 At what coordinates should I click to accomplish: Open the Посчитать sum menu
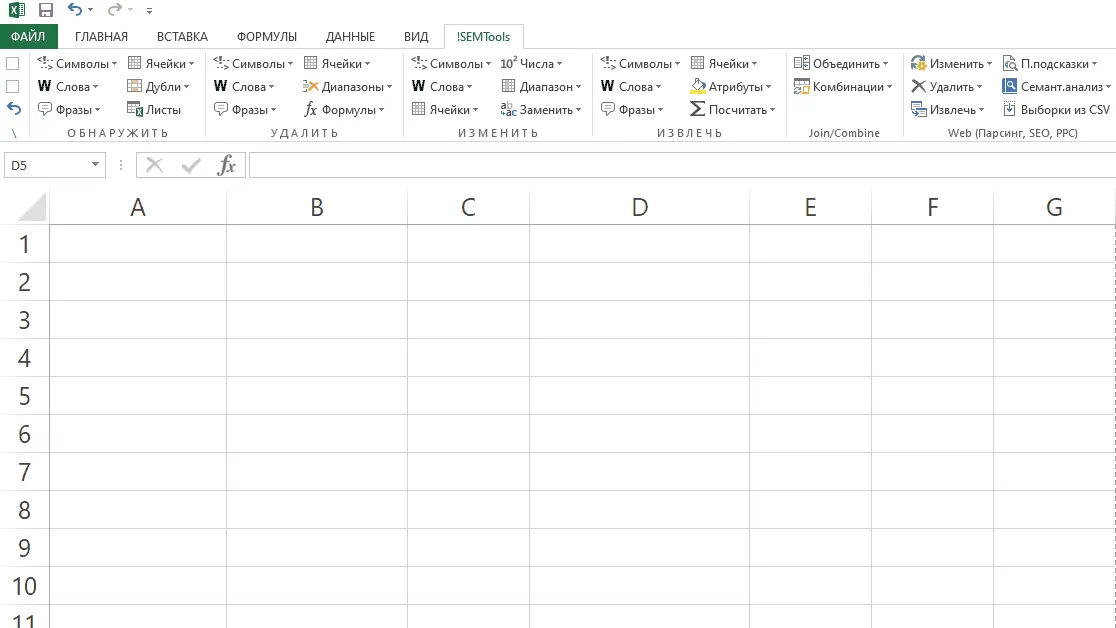(733, 110)
